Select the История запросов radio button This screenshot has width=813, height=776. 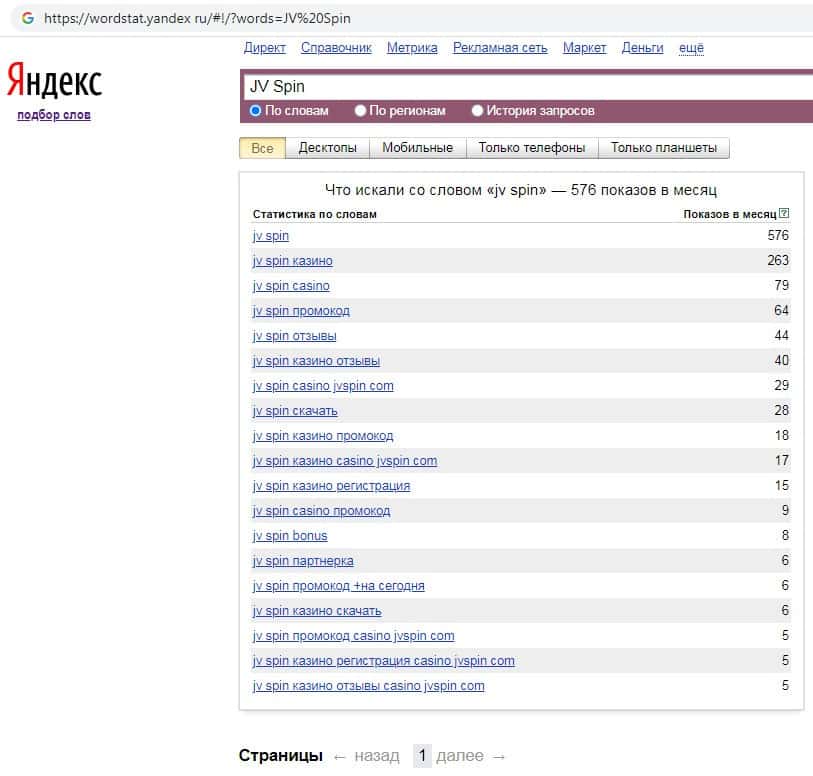point(477,111)
